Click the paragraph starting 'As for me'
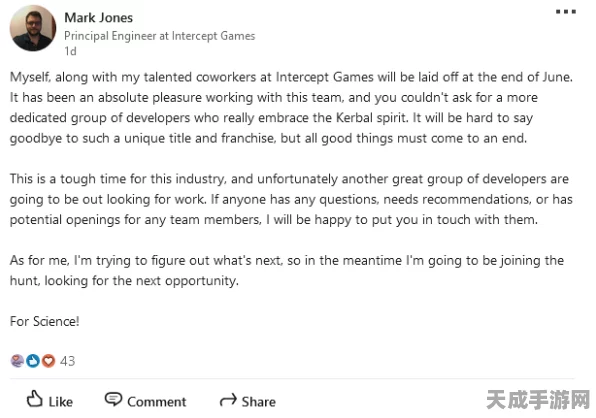596x418 pixels. (x=287, y=271)
